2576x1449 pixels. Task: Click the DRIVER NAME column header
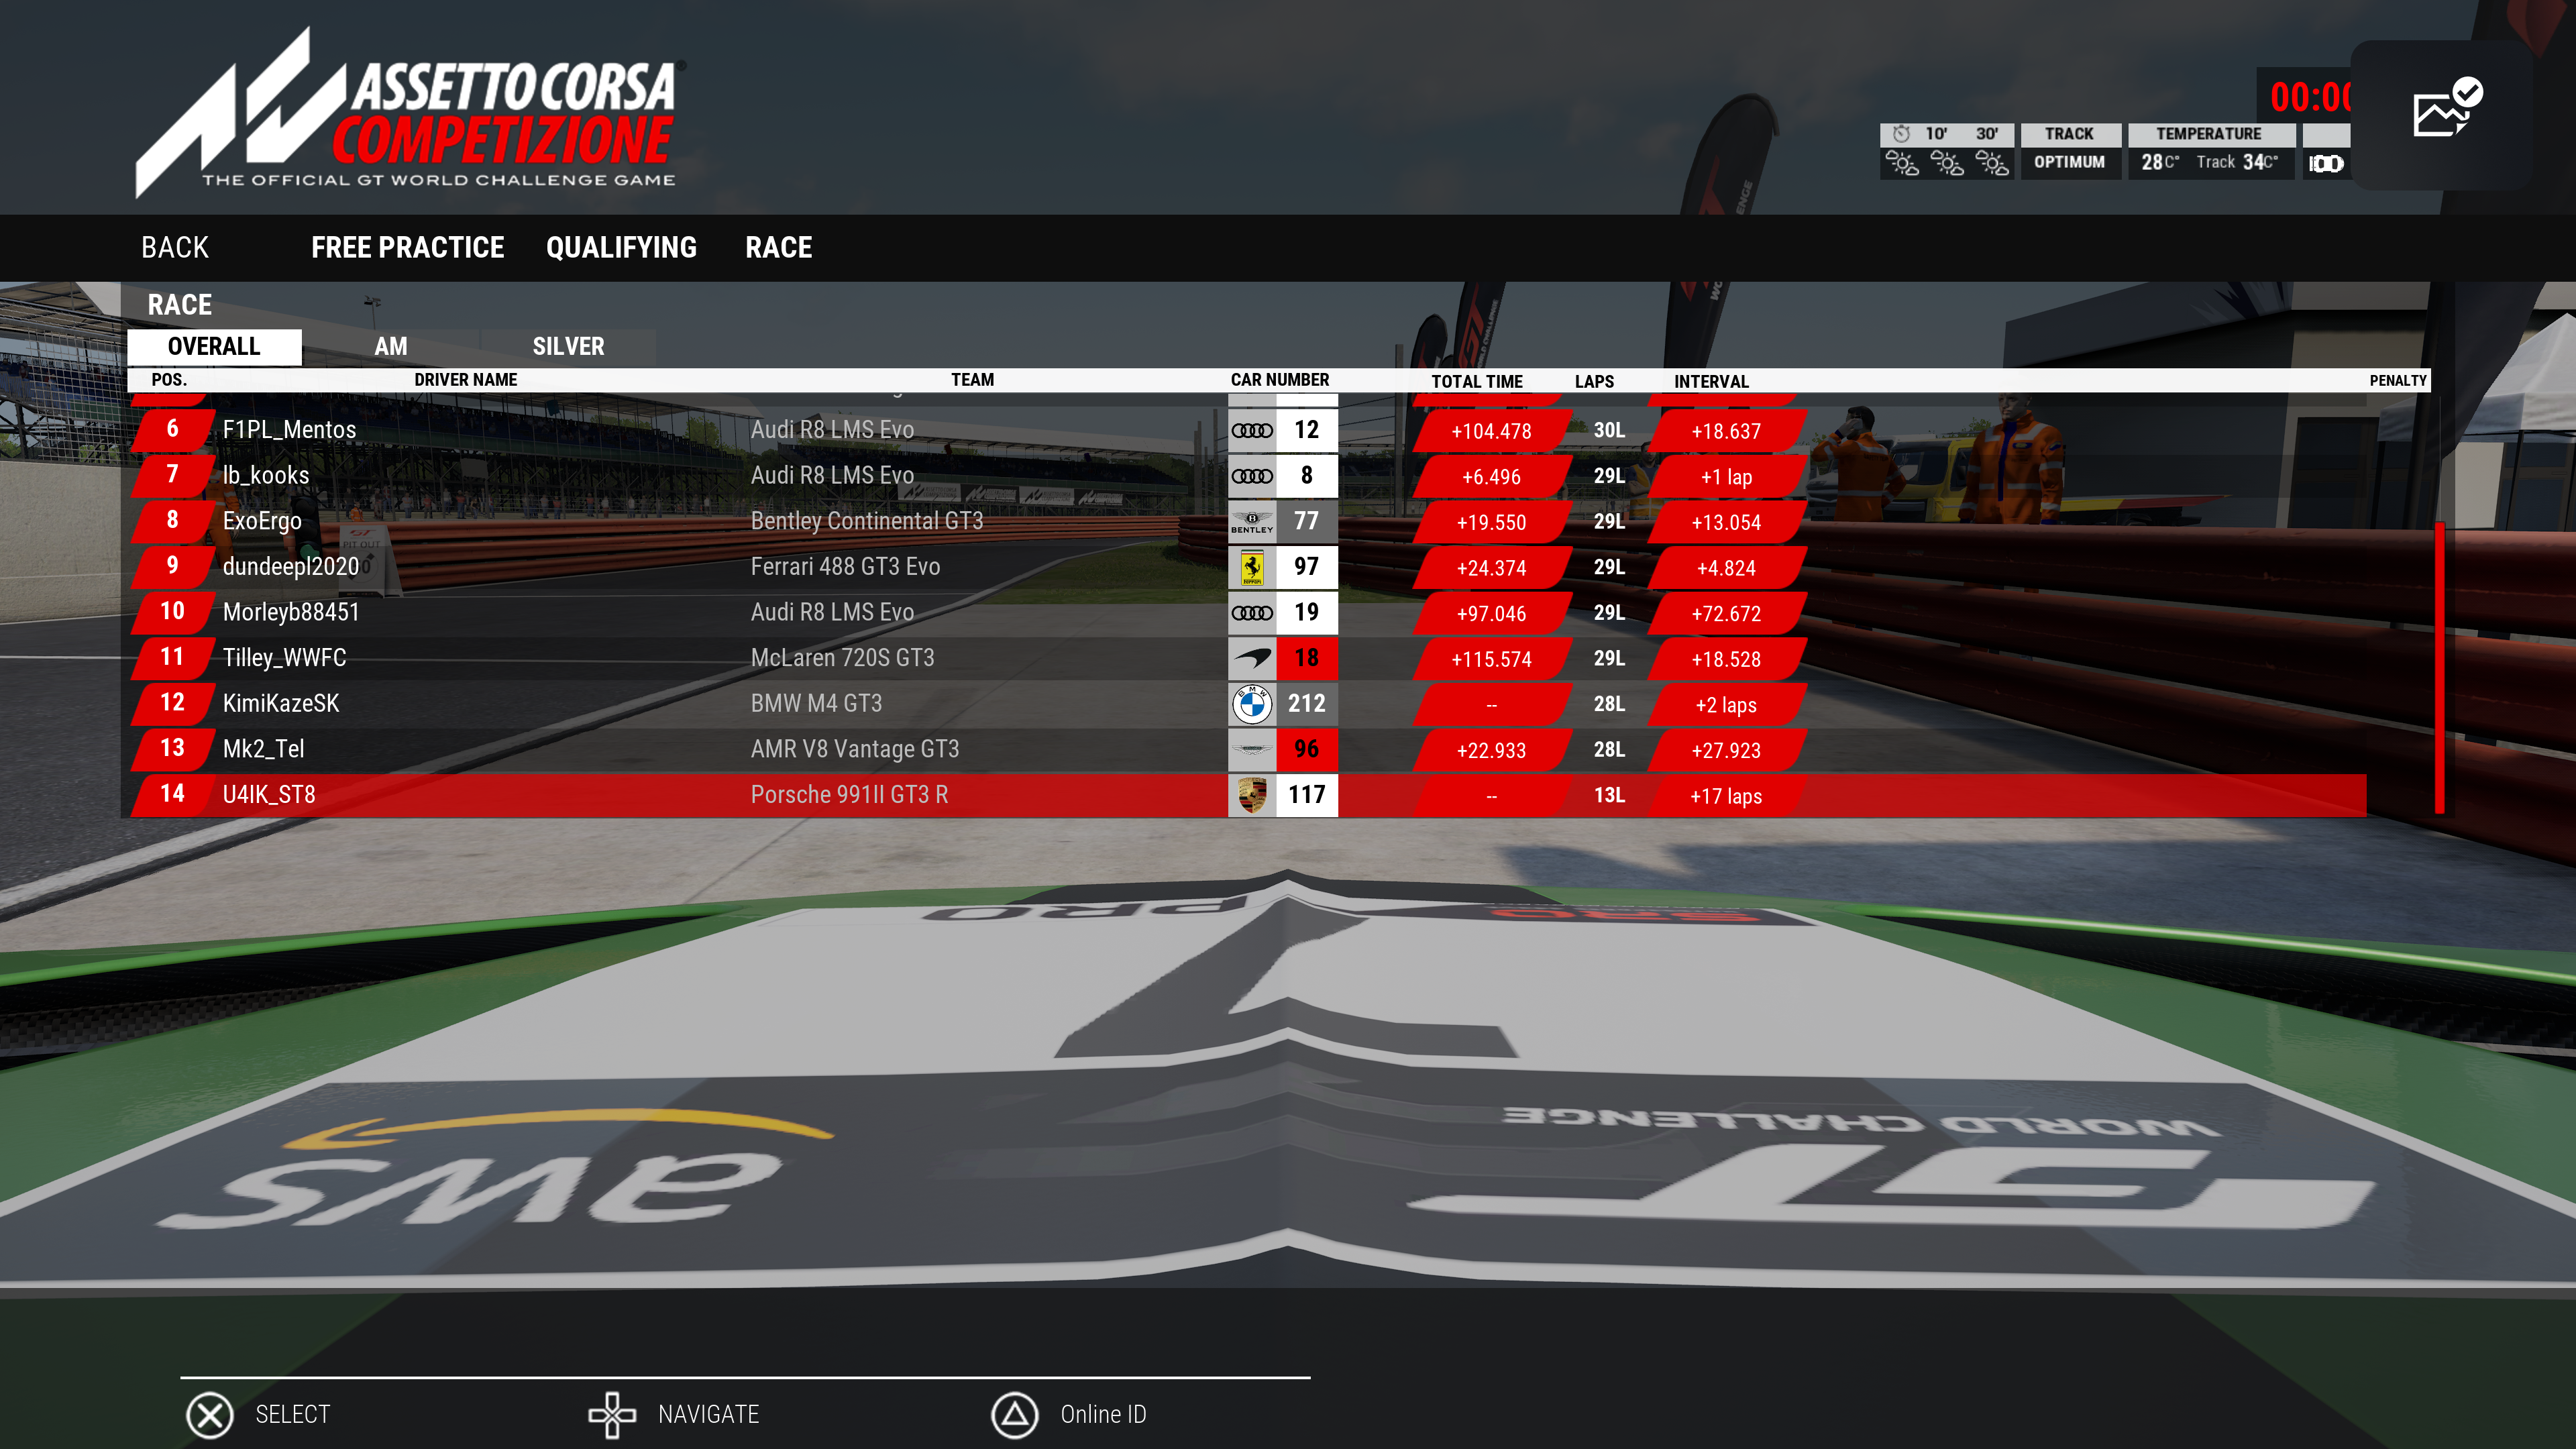tap(466, 380)
